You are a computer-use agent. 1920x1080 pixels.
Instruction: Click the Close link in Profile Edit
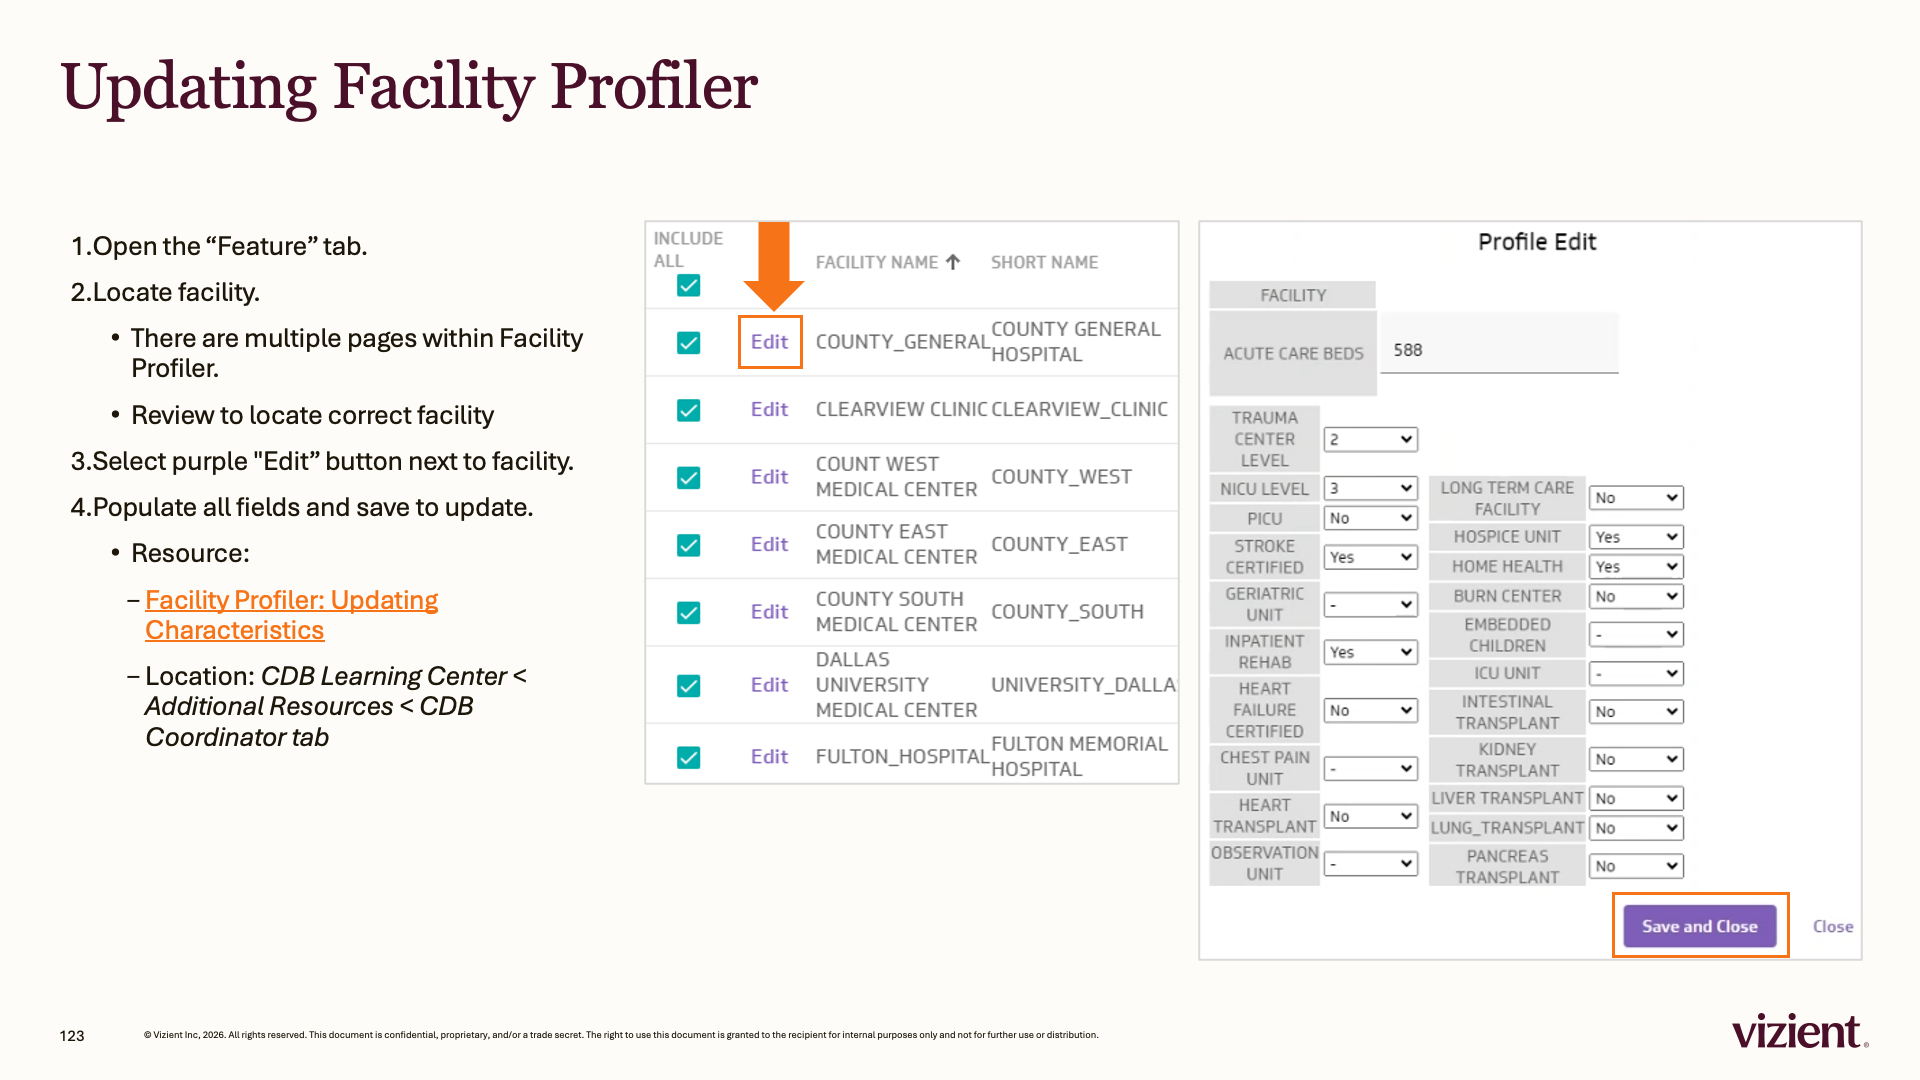coord(1832,926)
